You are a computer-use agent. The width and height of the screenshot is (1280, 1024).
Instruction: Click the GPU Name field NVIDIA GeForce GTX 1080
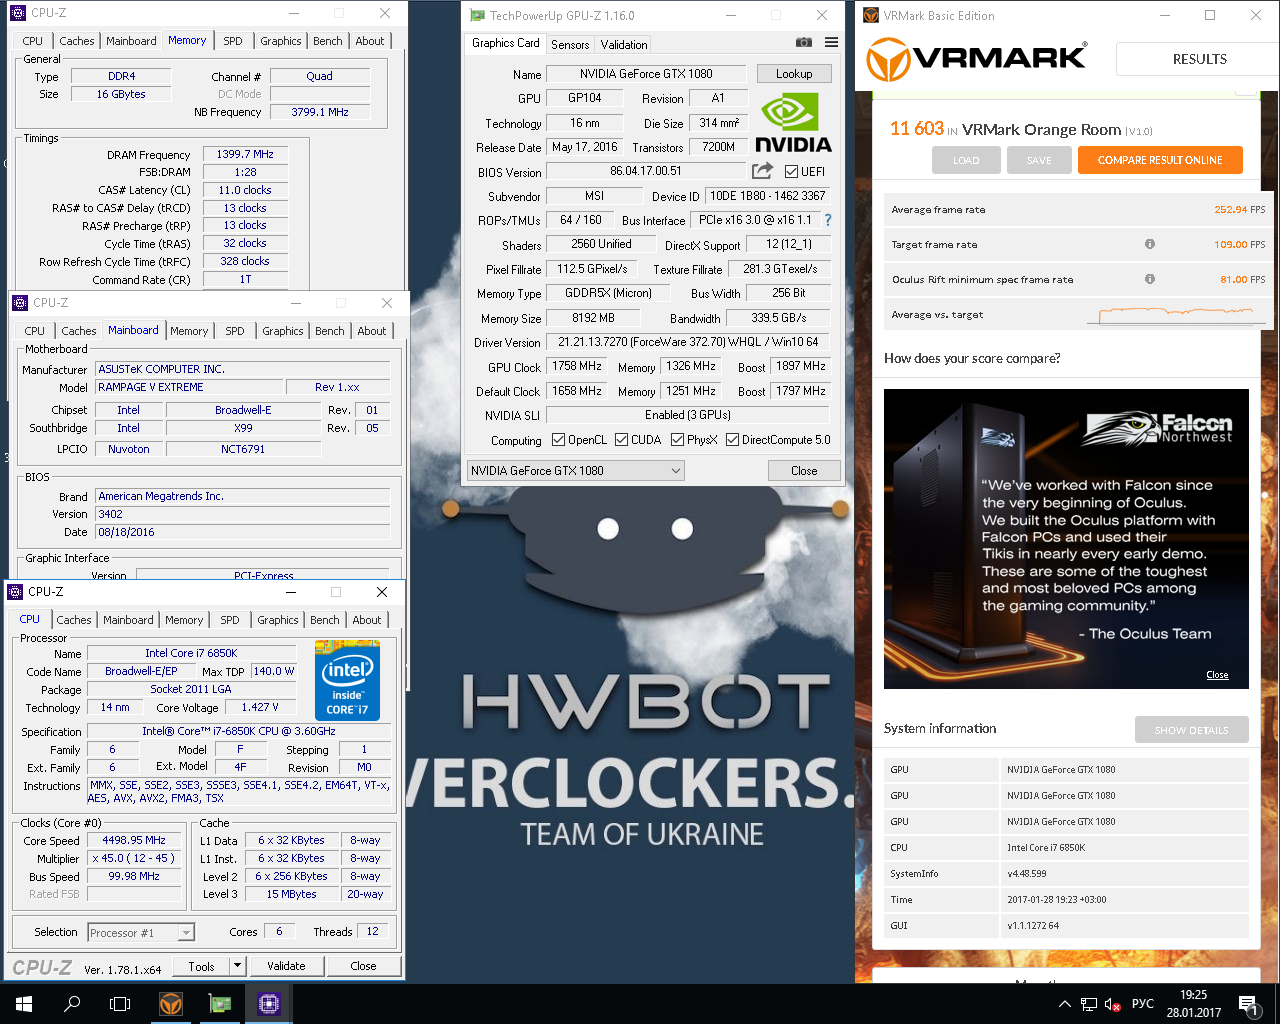coord(646,74)
